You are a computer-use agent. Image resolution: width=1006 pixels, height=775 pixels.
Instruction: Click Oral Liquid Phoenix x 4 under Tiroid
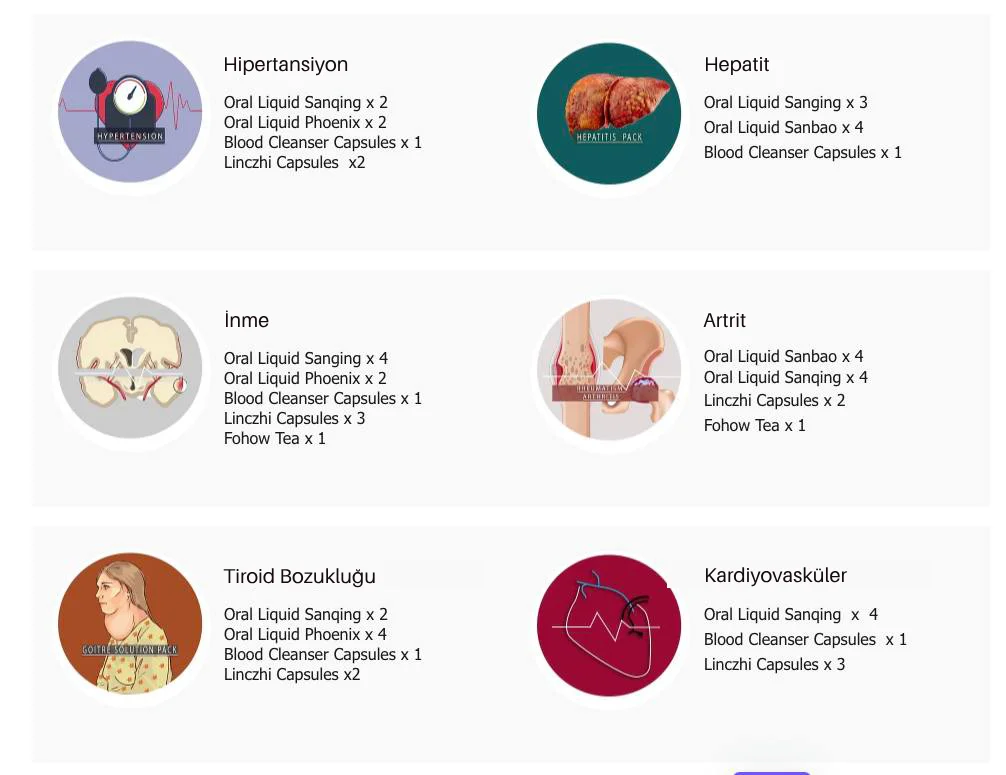305,635
